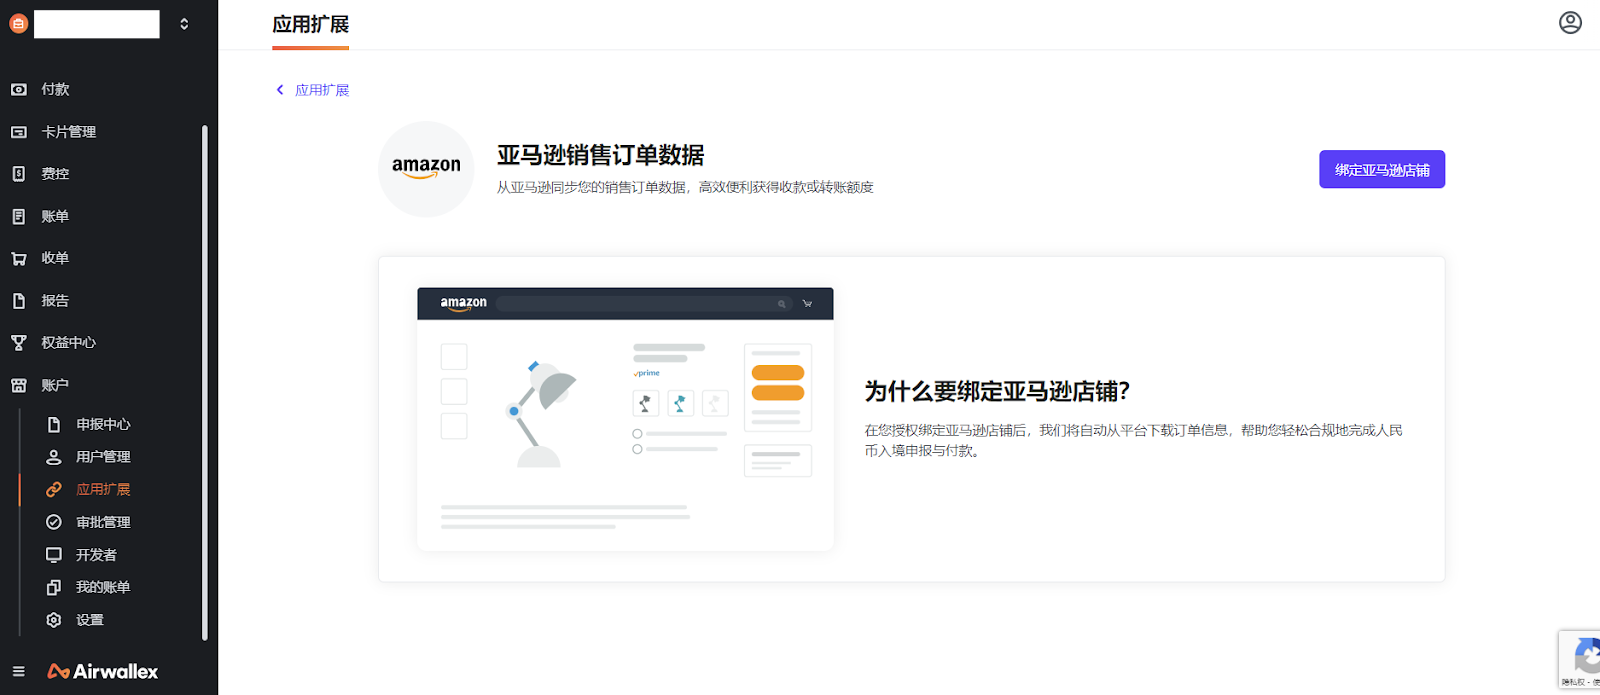Viewport: 1600px width, 695px height.
Task: Click the 设置 gear icon
Action: click(x=54, y=620)
